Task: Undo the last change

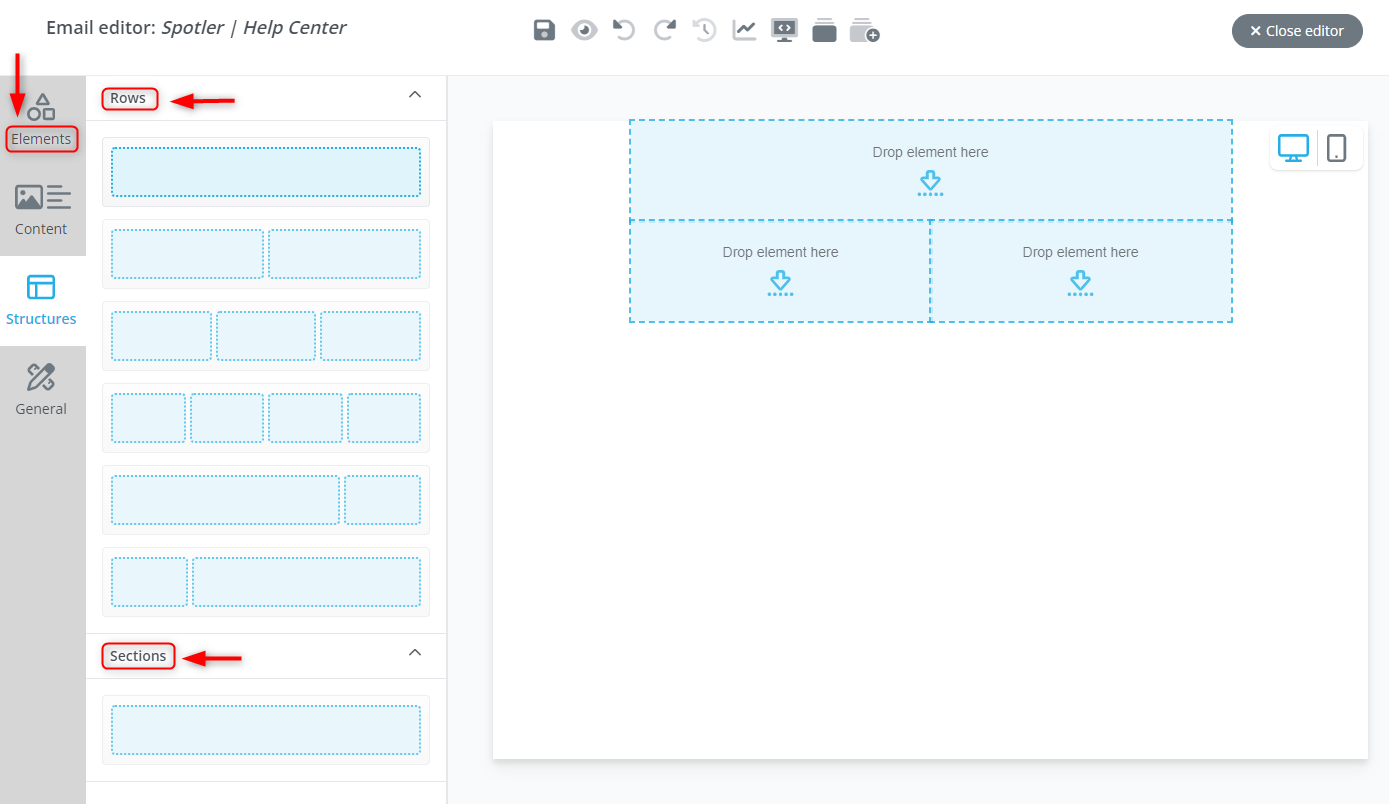Action: coord(623,30)
